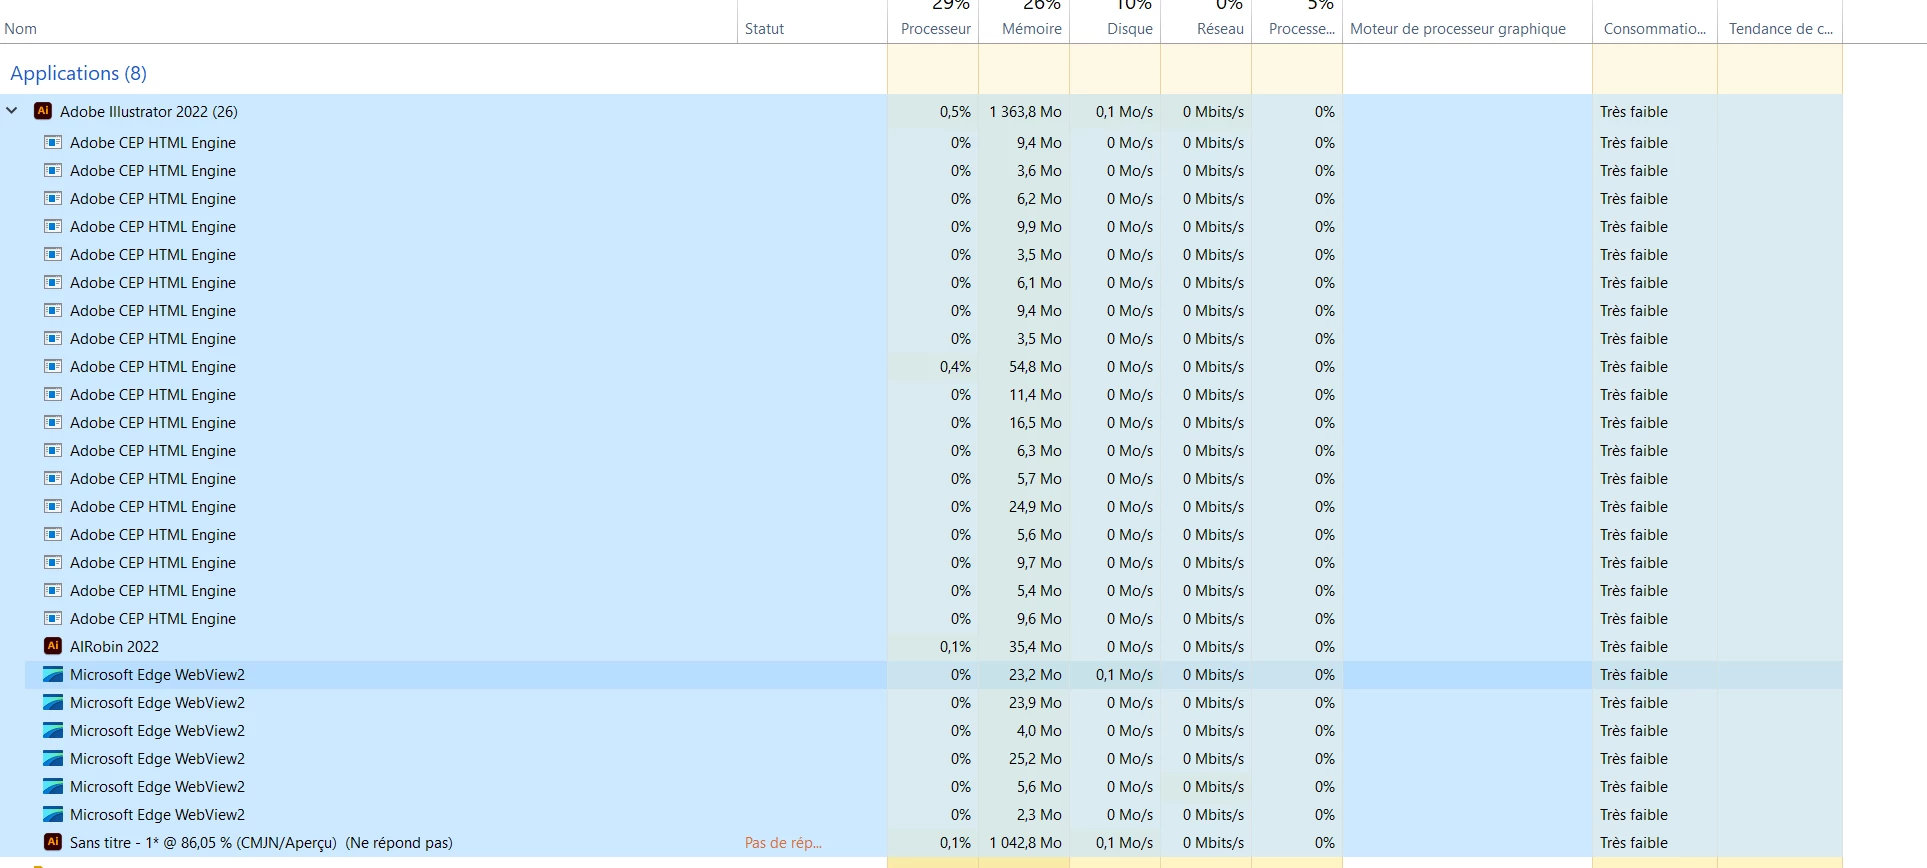Click the AIRobin 2022 process icon
Viewport: 1927px width, 868px height.
pos(53,646)
